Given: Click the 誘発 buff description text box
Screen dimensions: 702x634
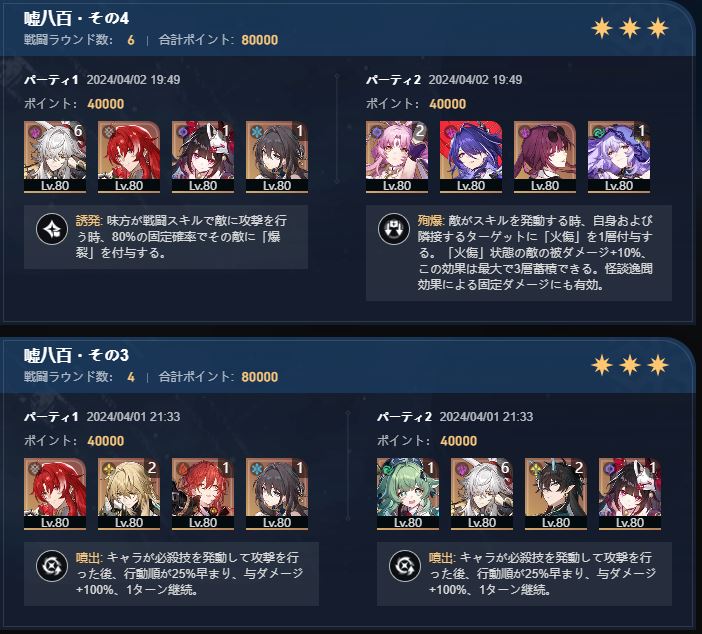Looking at the screenshot, I should click(166, 237).
